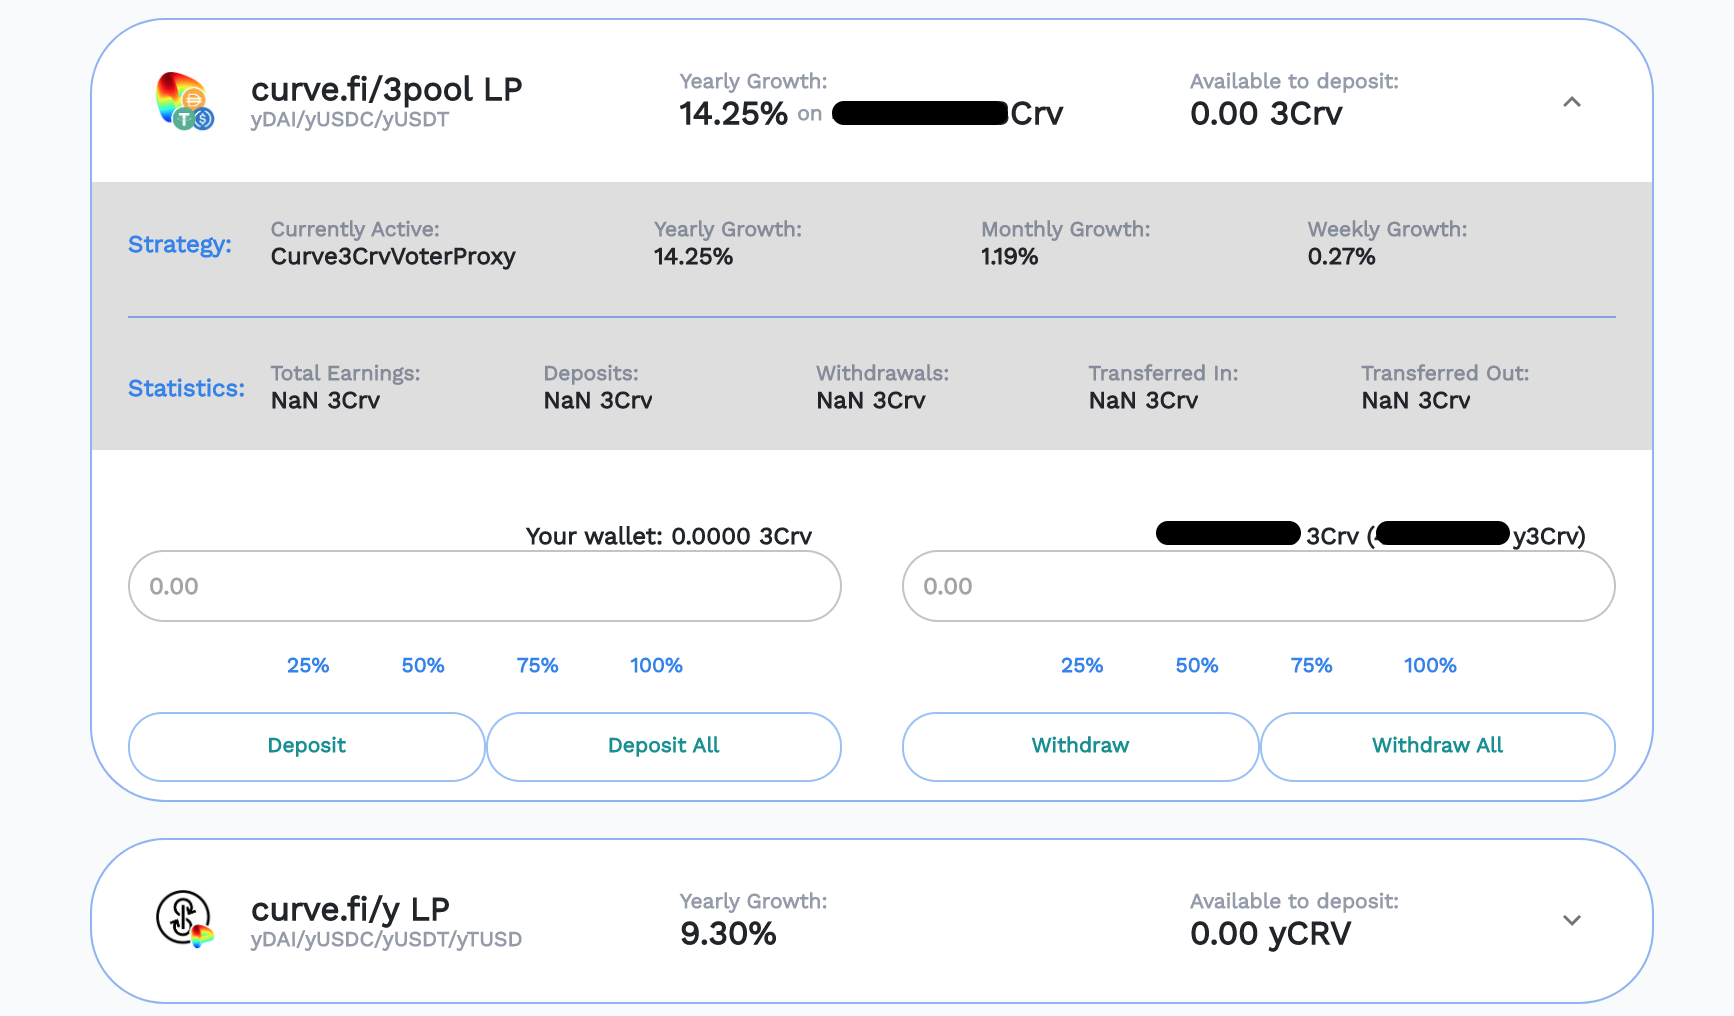Screen dimensions: 1734x1016
Task: Click the Statistics label
Action: click(x=186, y=388)
